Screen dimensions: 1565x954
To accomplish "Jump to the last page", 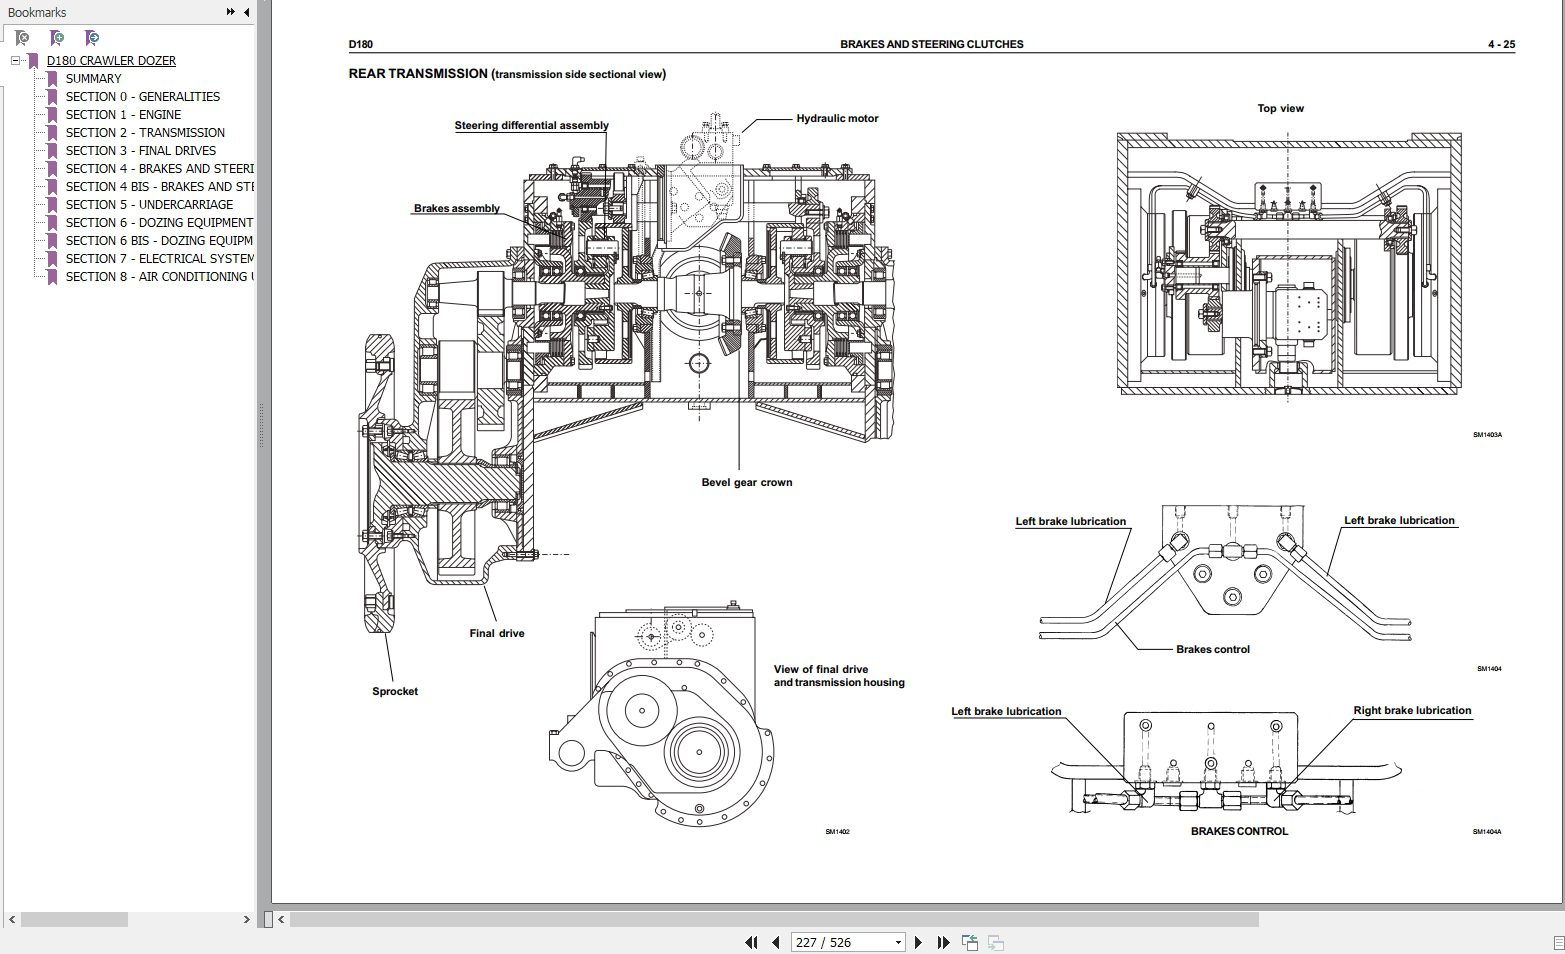I will click(943, 942).
